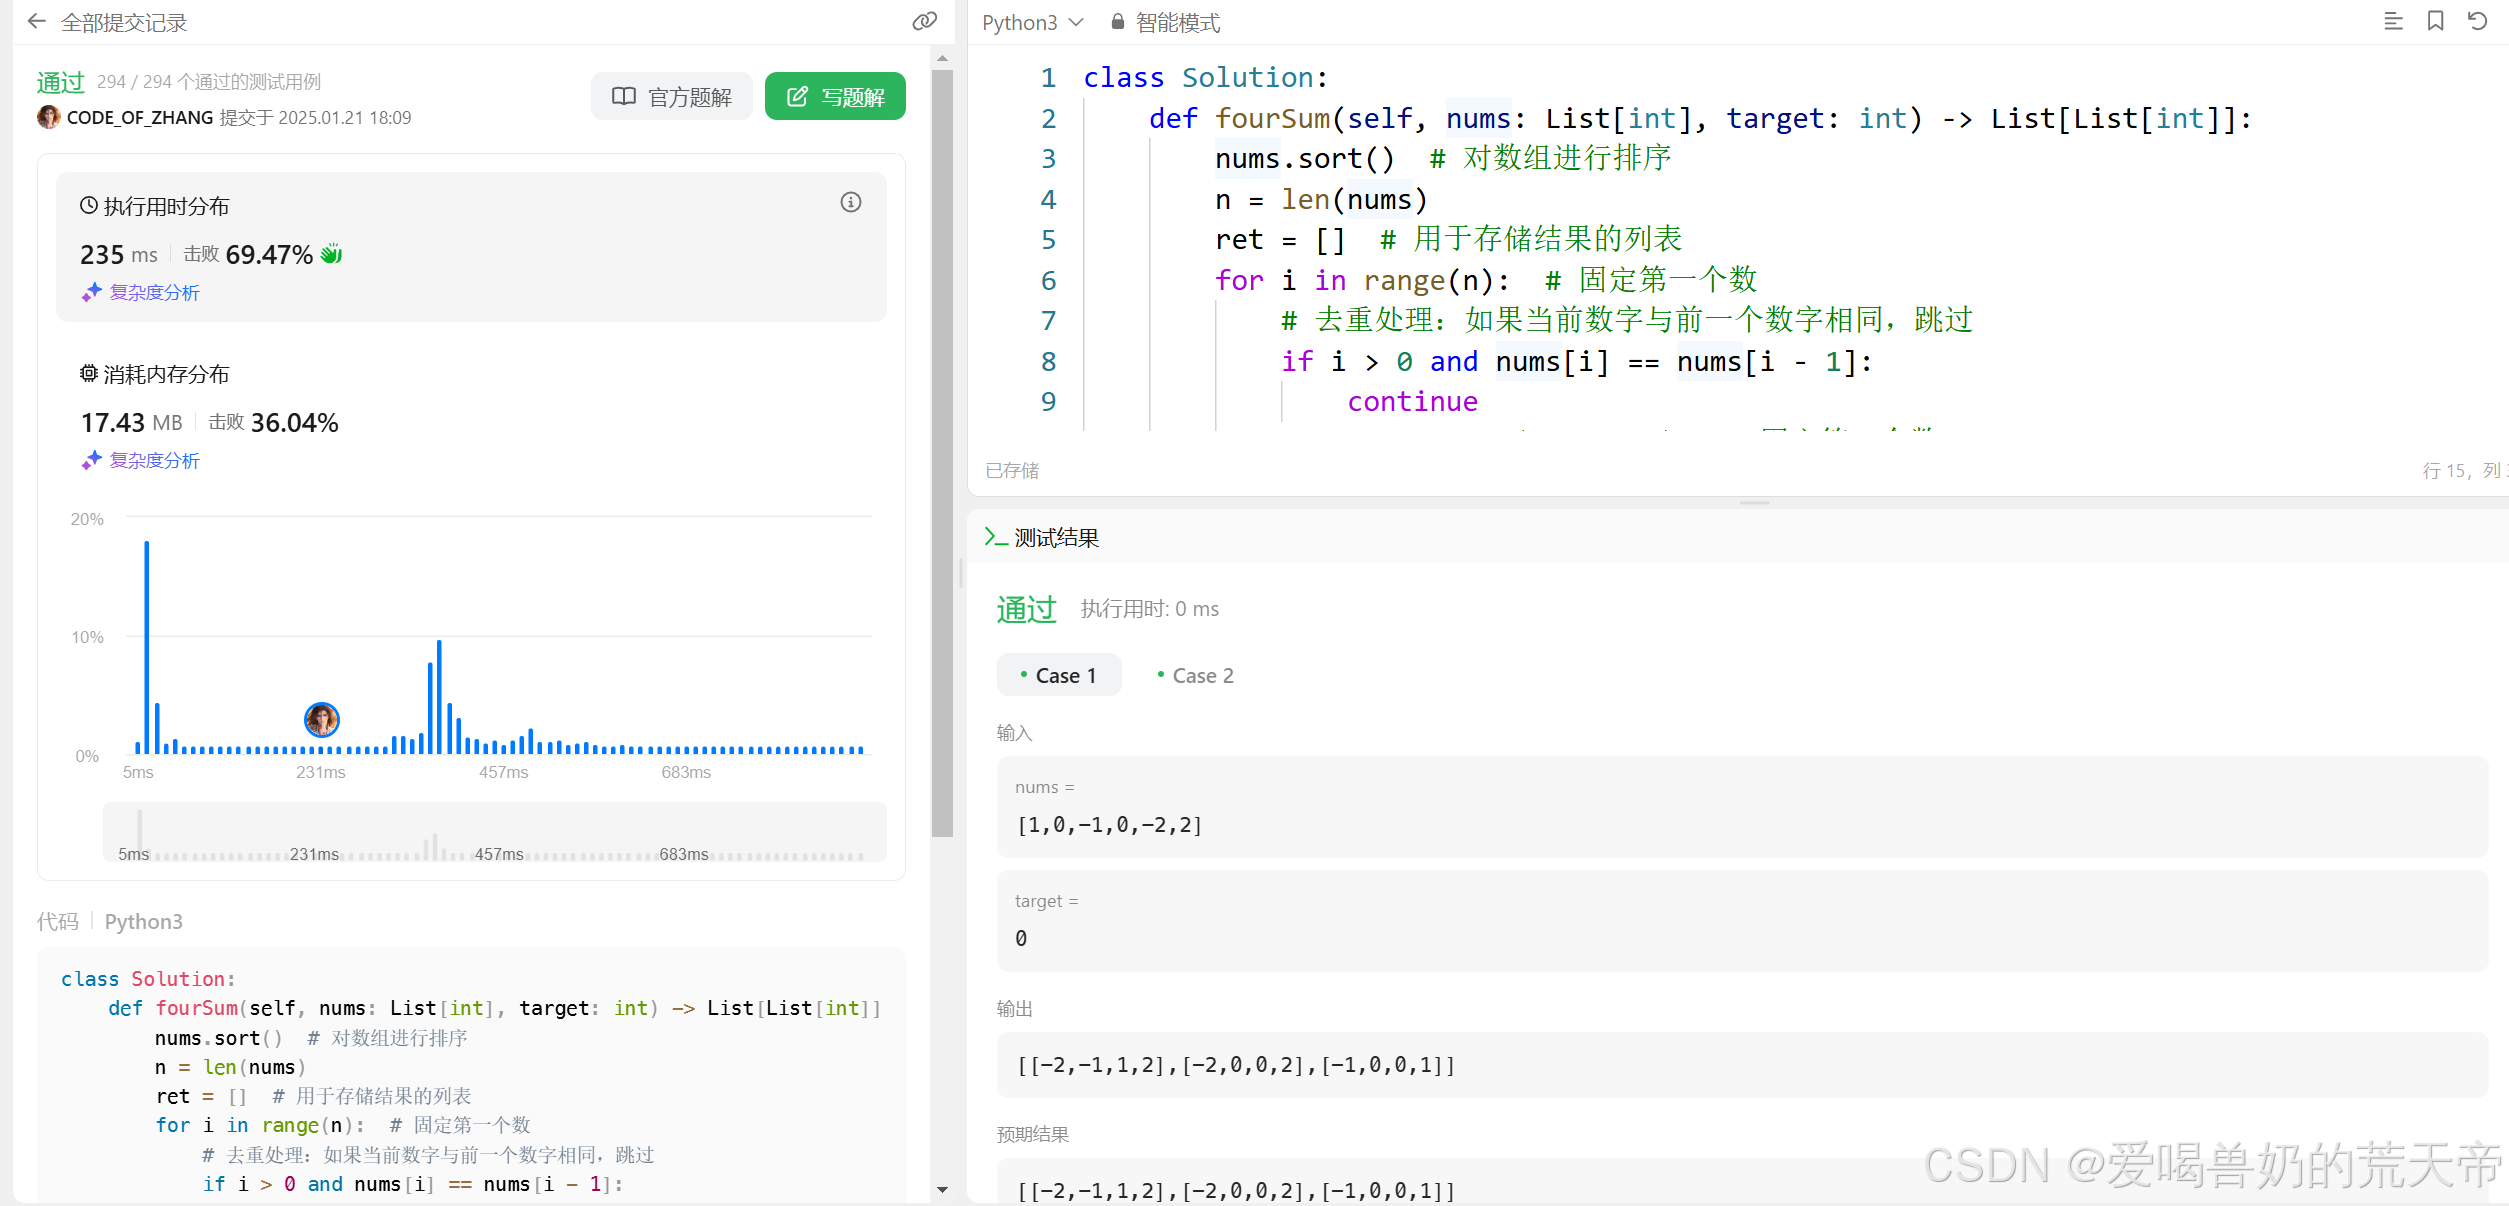The height and width of the screenshot is (1206, 2509).
Task: Click the chart range overview slider
Action: [495, 832]
